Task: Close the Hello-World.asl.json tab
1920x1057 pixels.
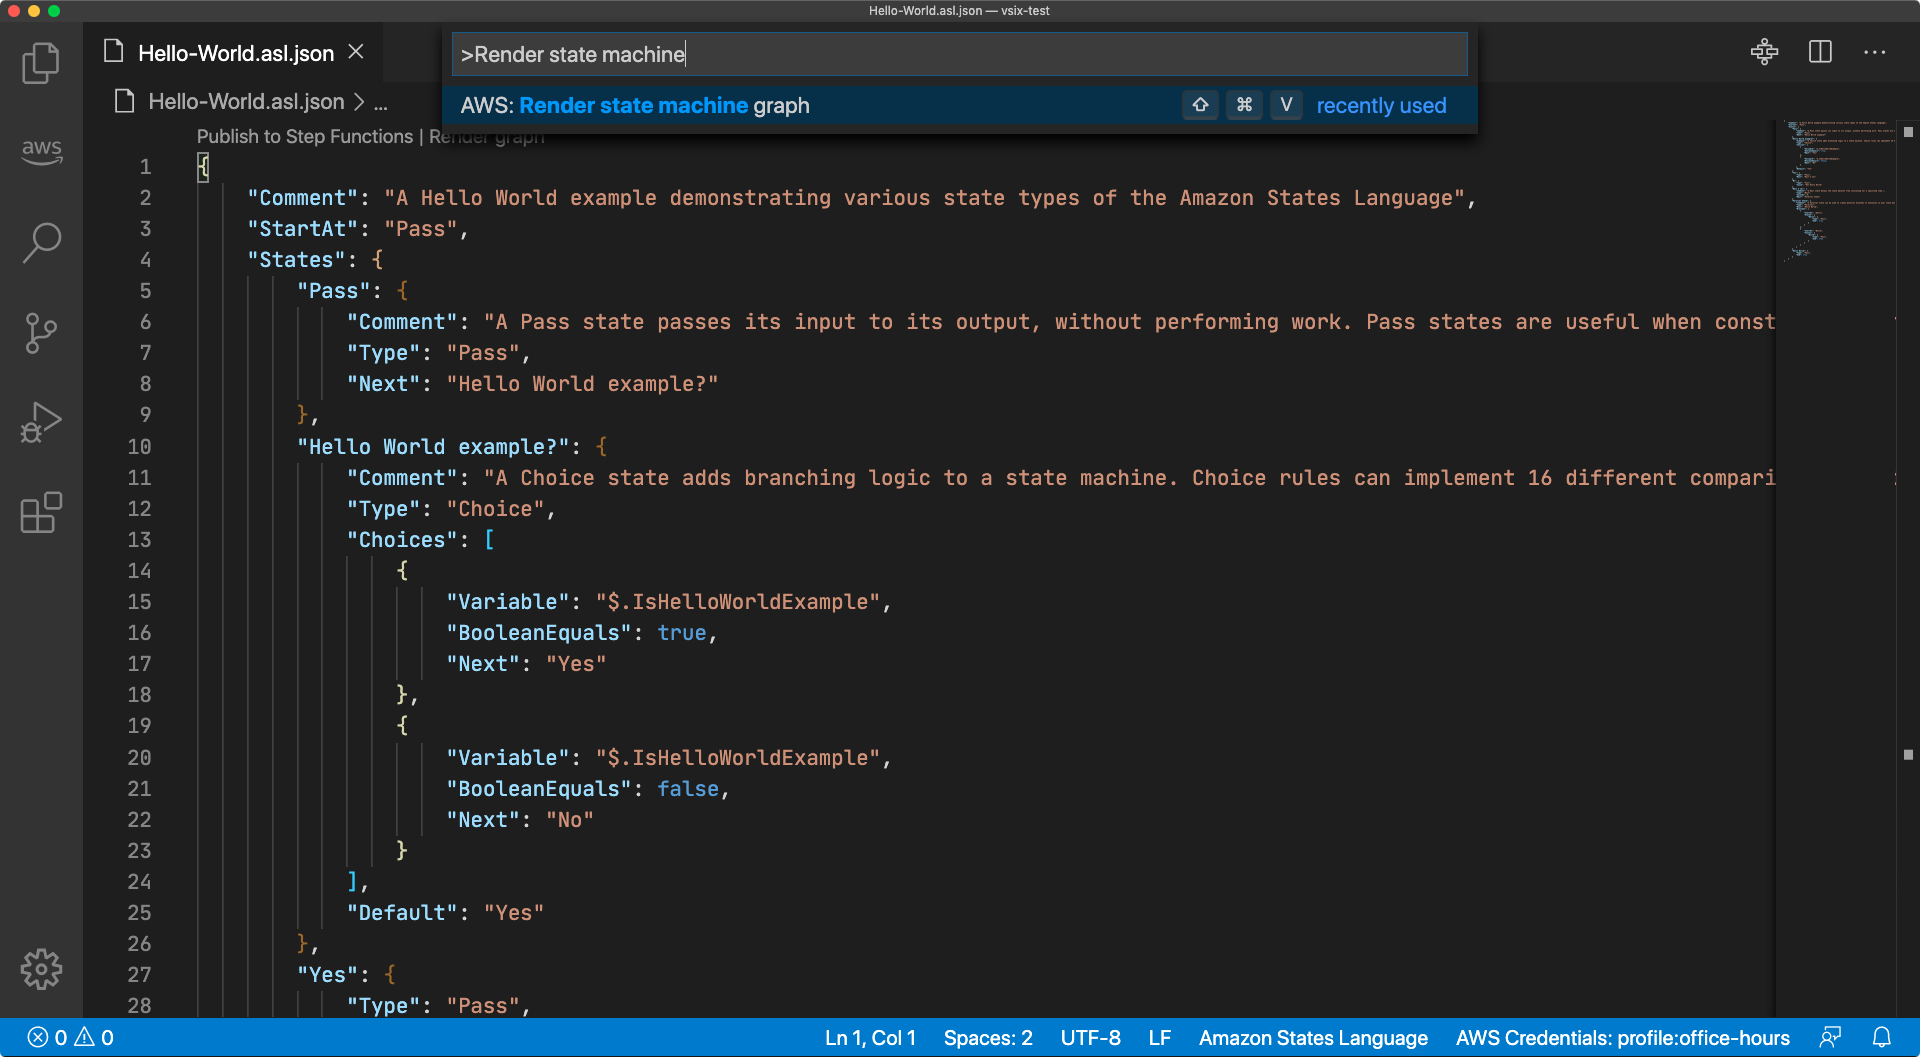Action: (356, 52)
